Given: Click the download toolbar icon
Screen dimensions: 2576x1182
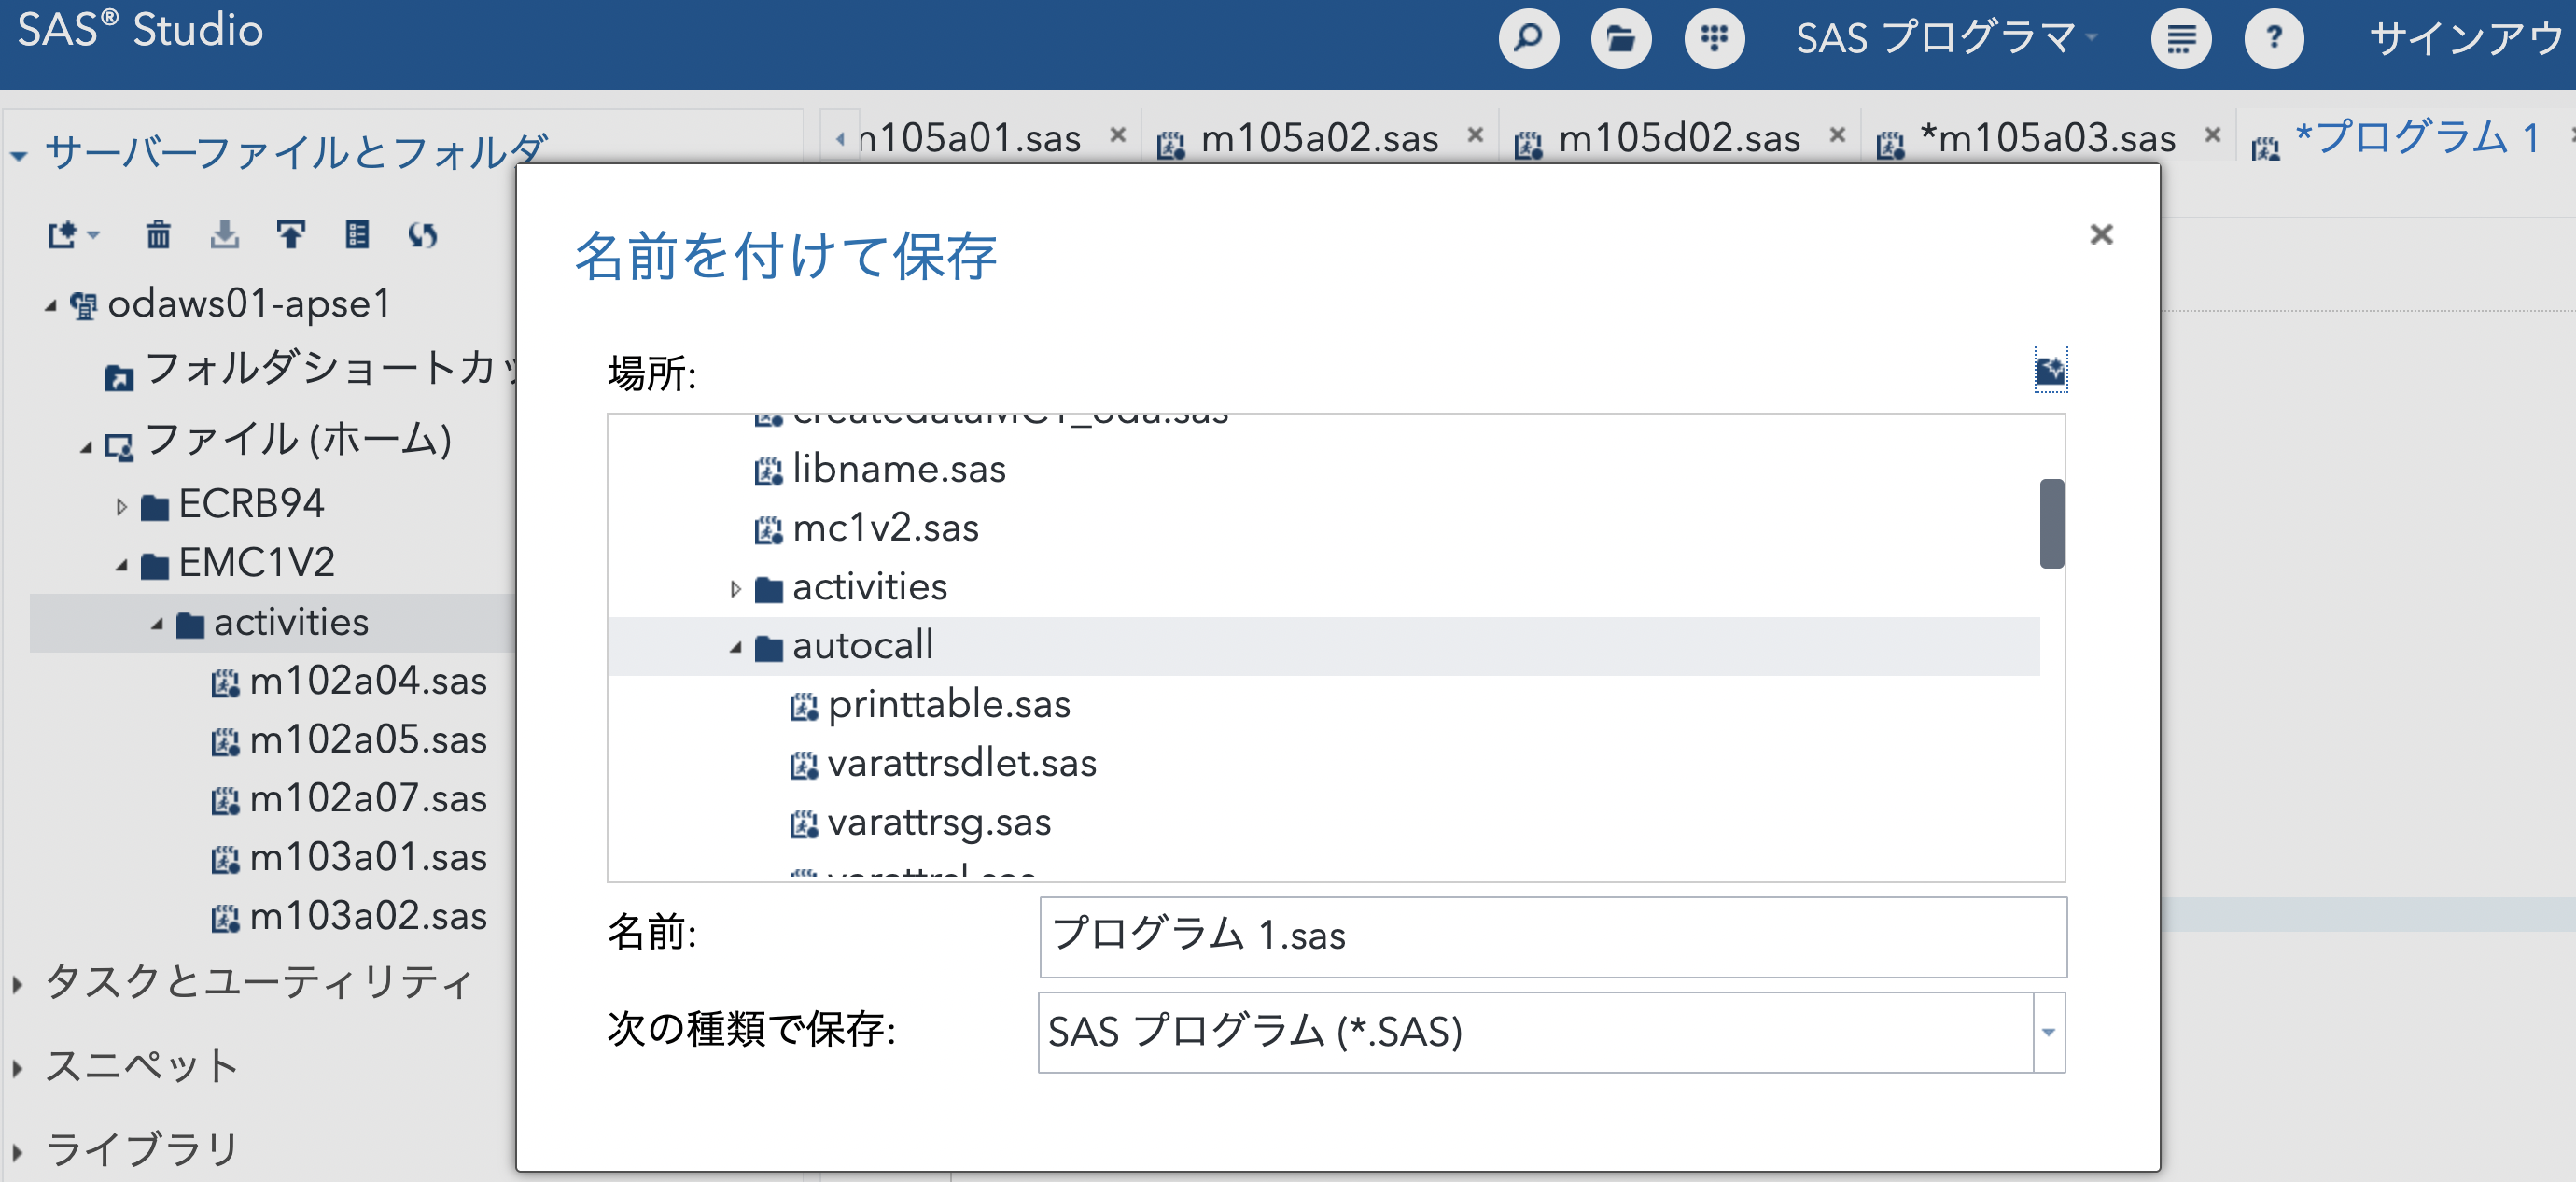Looking at the screenshot, I should (x=223, y=235).
